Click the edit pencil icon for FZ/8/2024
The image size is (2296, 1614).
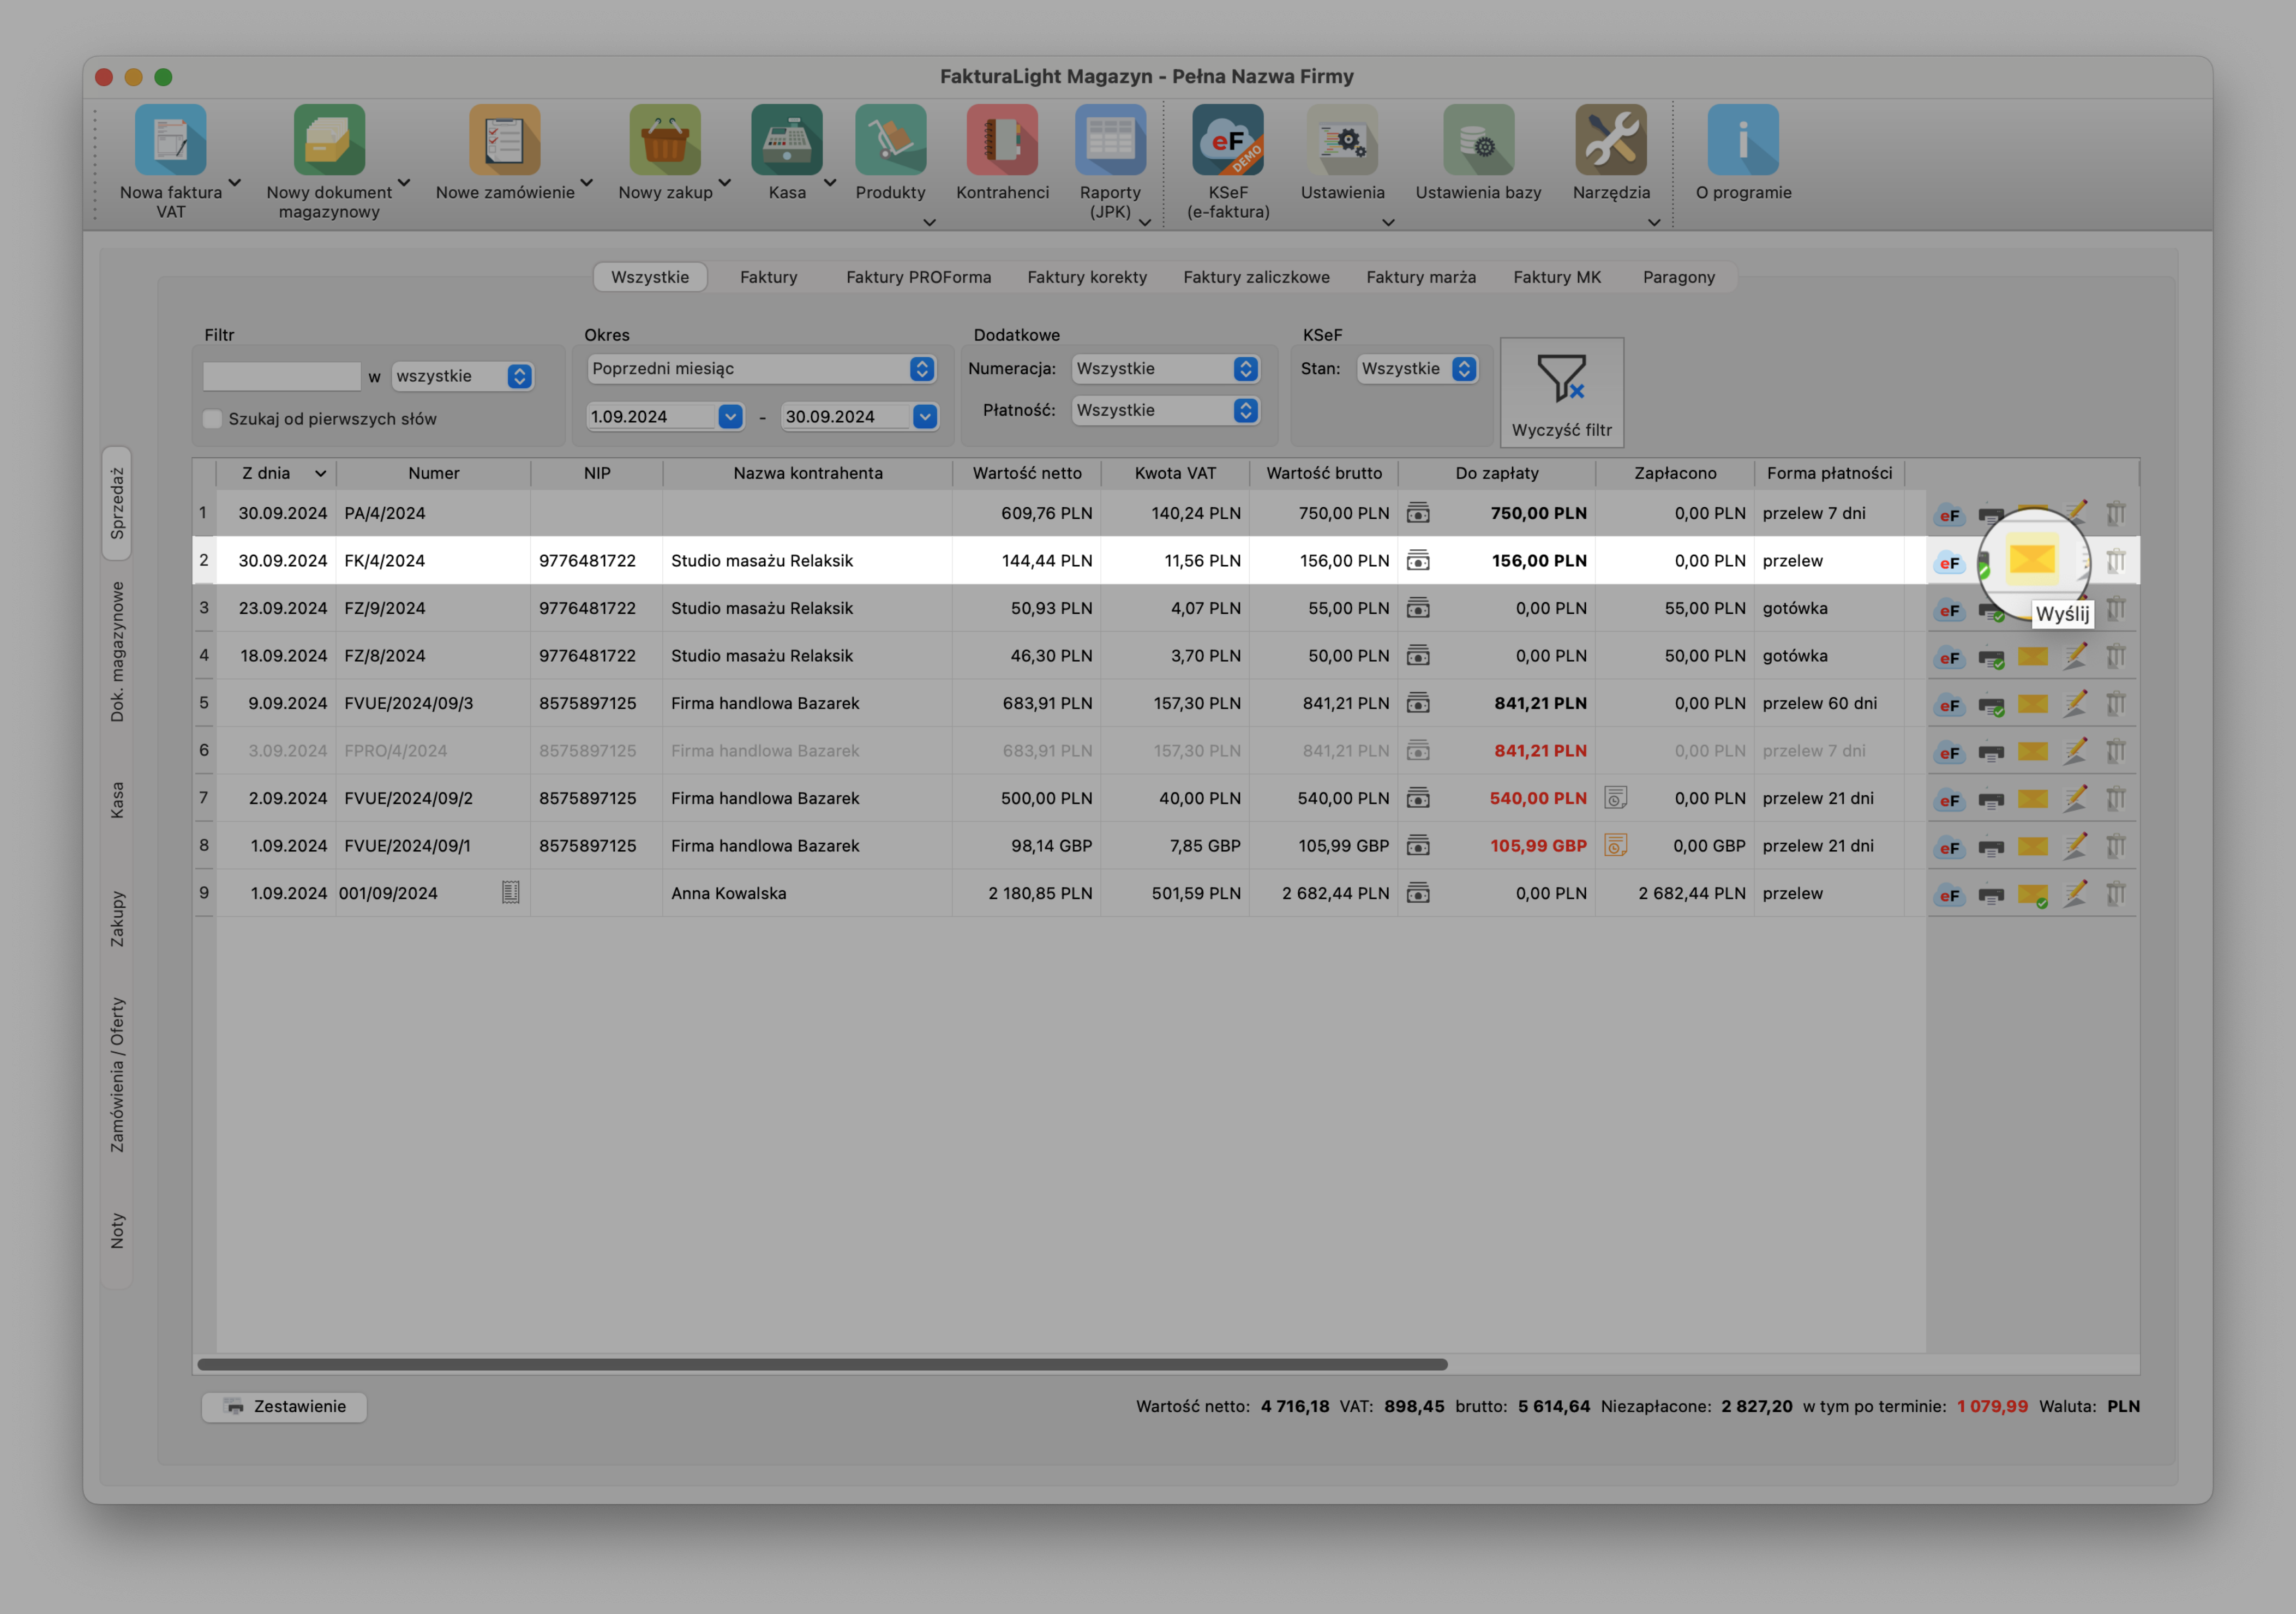(x=2075, y=655)
